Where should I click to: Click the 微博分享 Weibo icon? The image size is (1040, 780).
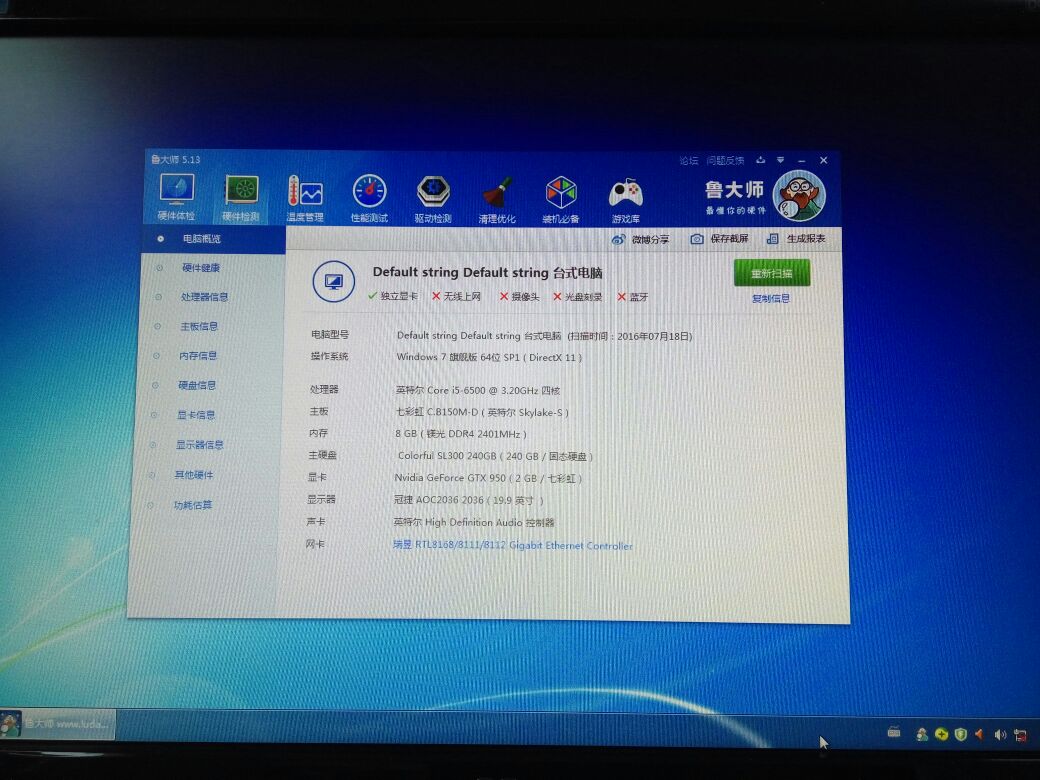(618, 239)
